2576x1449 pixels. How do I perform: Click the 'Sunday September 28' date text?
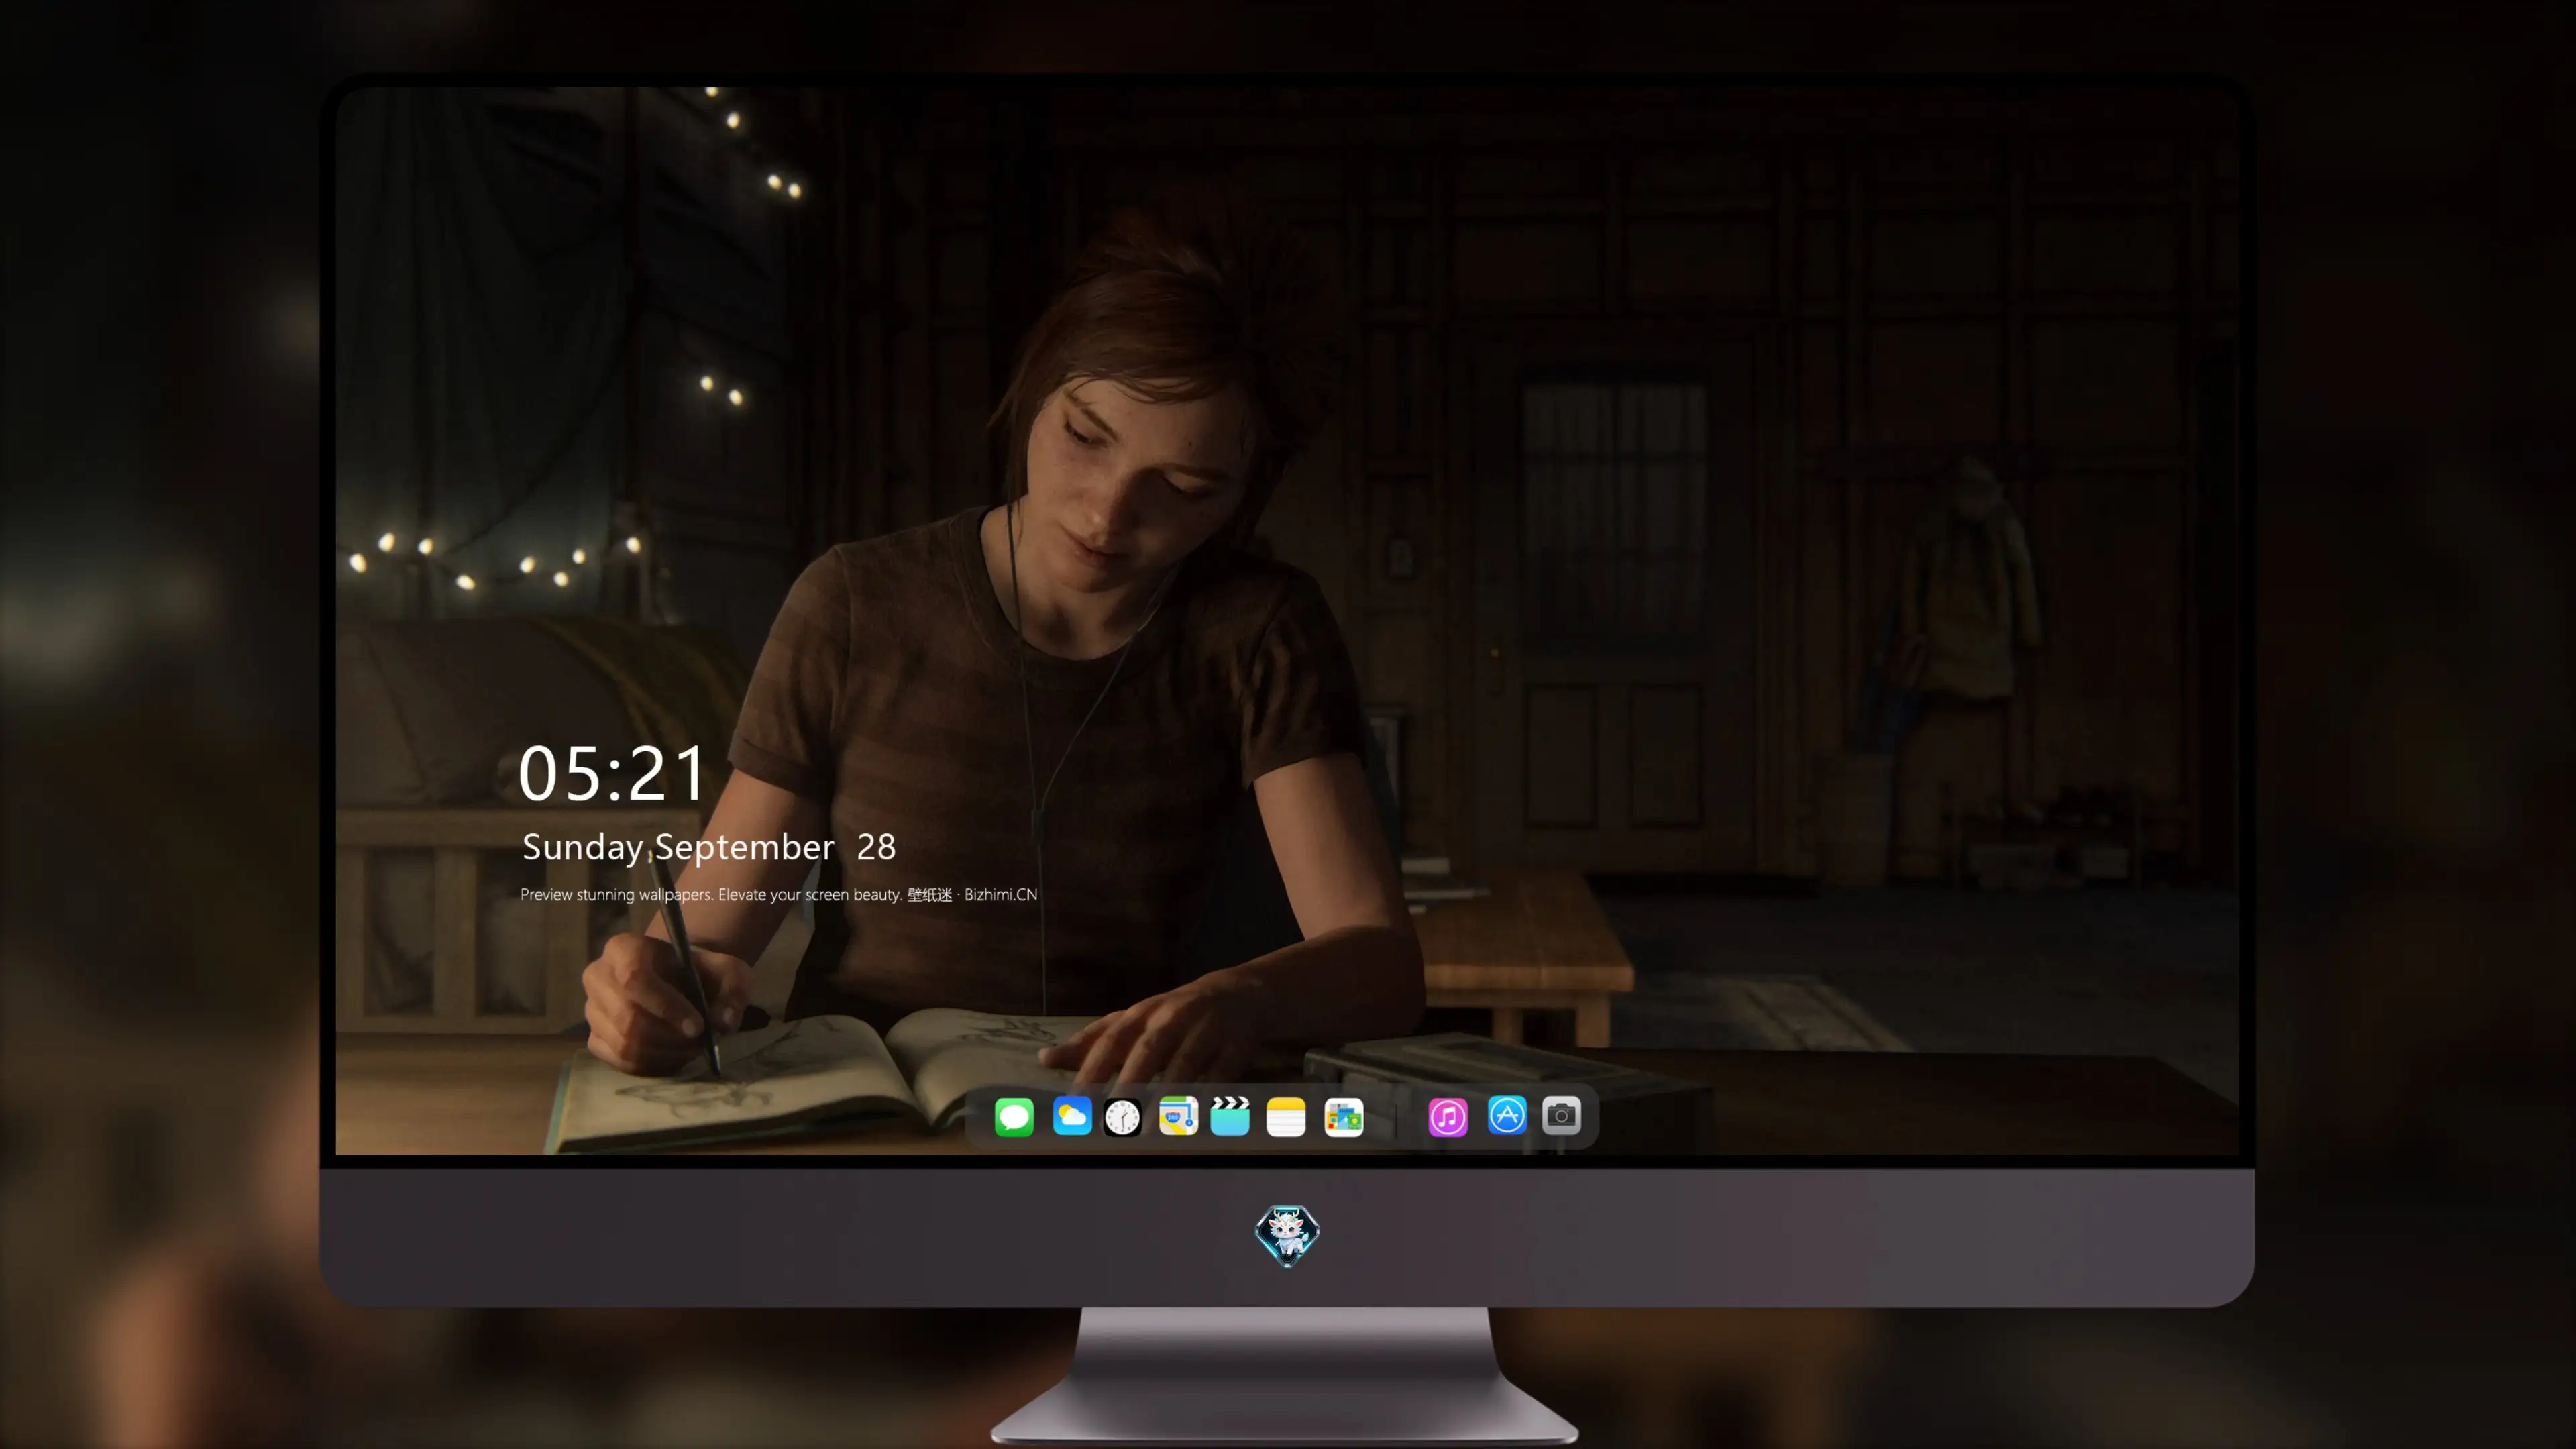click(709, 847)
